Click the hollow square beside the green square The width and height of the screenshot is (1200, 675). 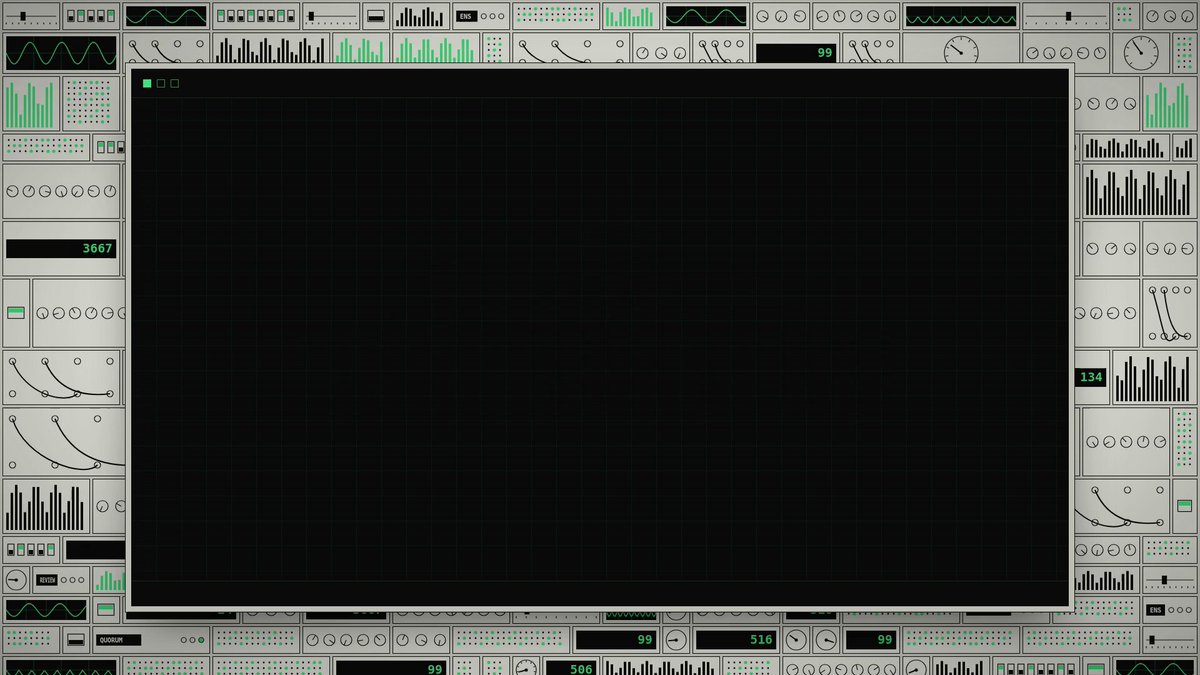coord(161,83)
